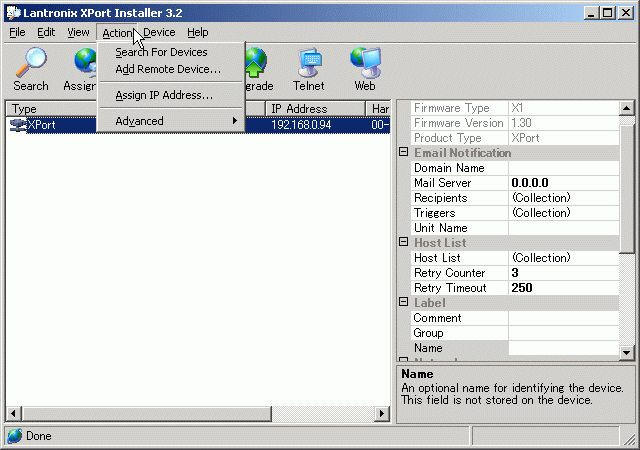The height and width of the screenshot is (450, 640).
Task: Edit the Unit Name value field
Action: [x=564, y=228]
